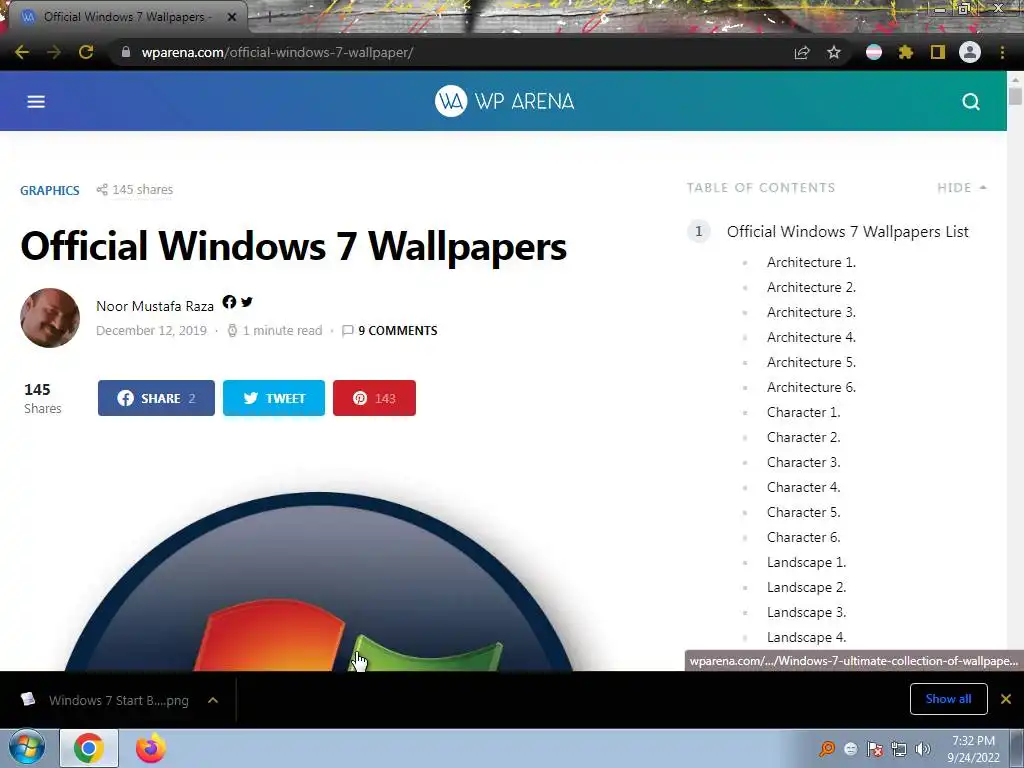Jump to Landscape 2 section

click(x=807, y=587)
